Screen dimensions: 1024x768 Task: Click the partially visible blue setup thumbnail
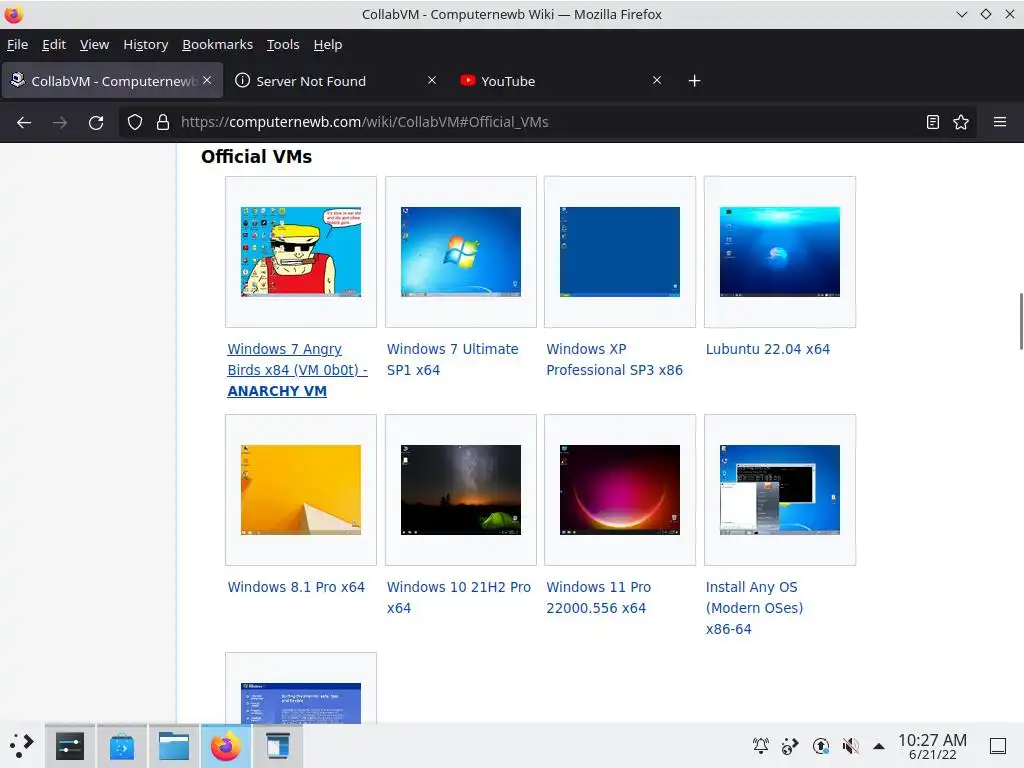[x=301, y=703]
